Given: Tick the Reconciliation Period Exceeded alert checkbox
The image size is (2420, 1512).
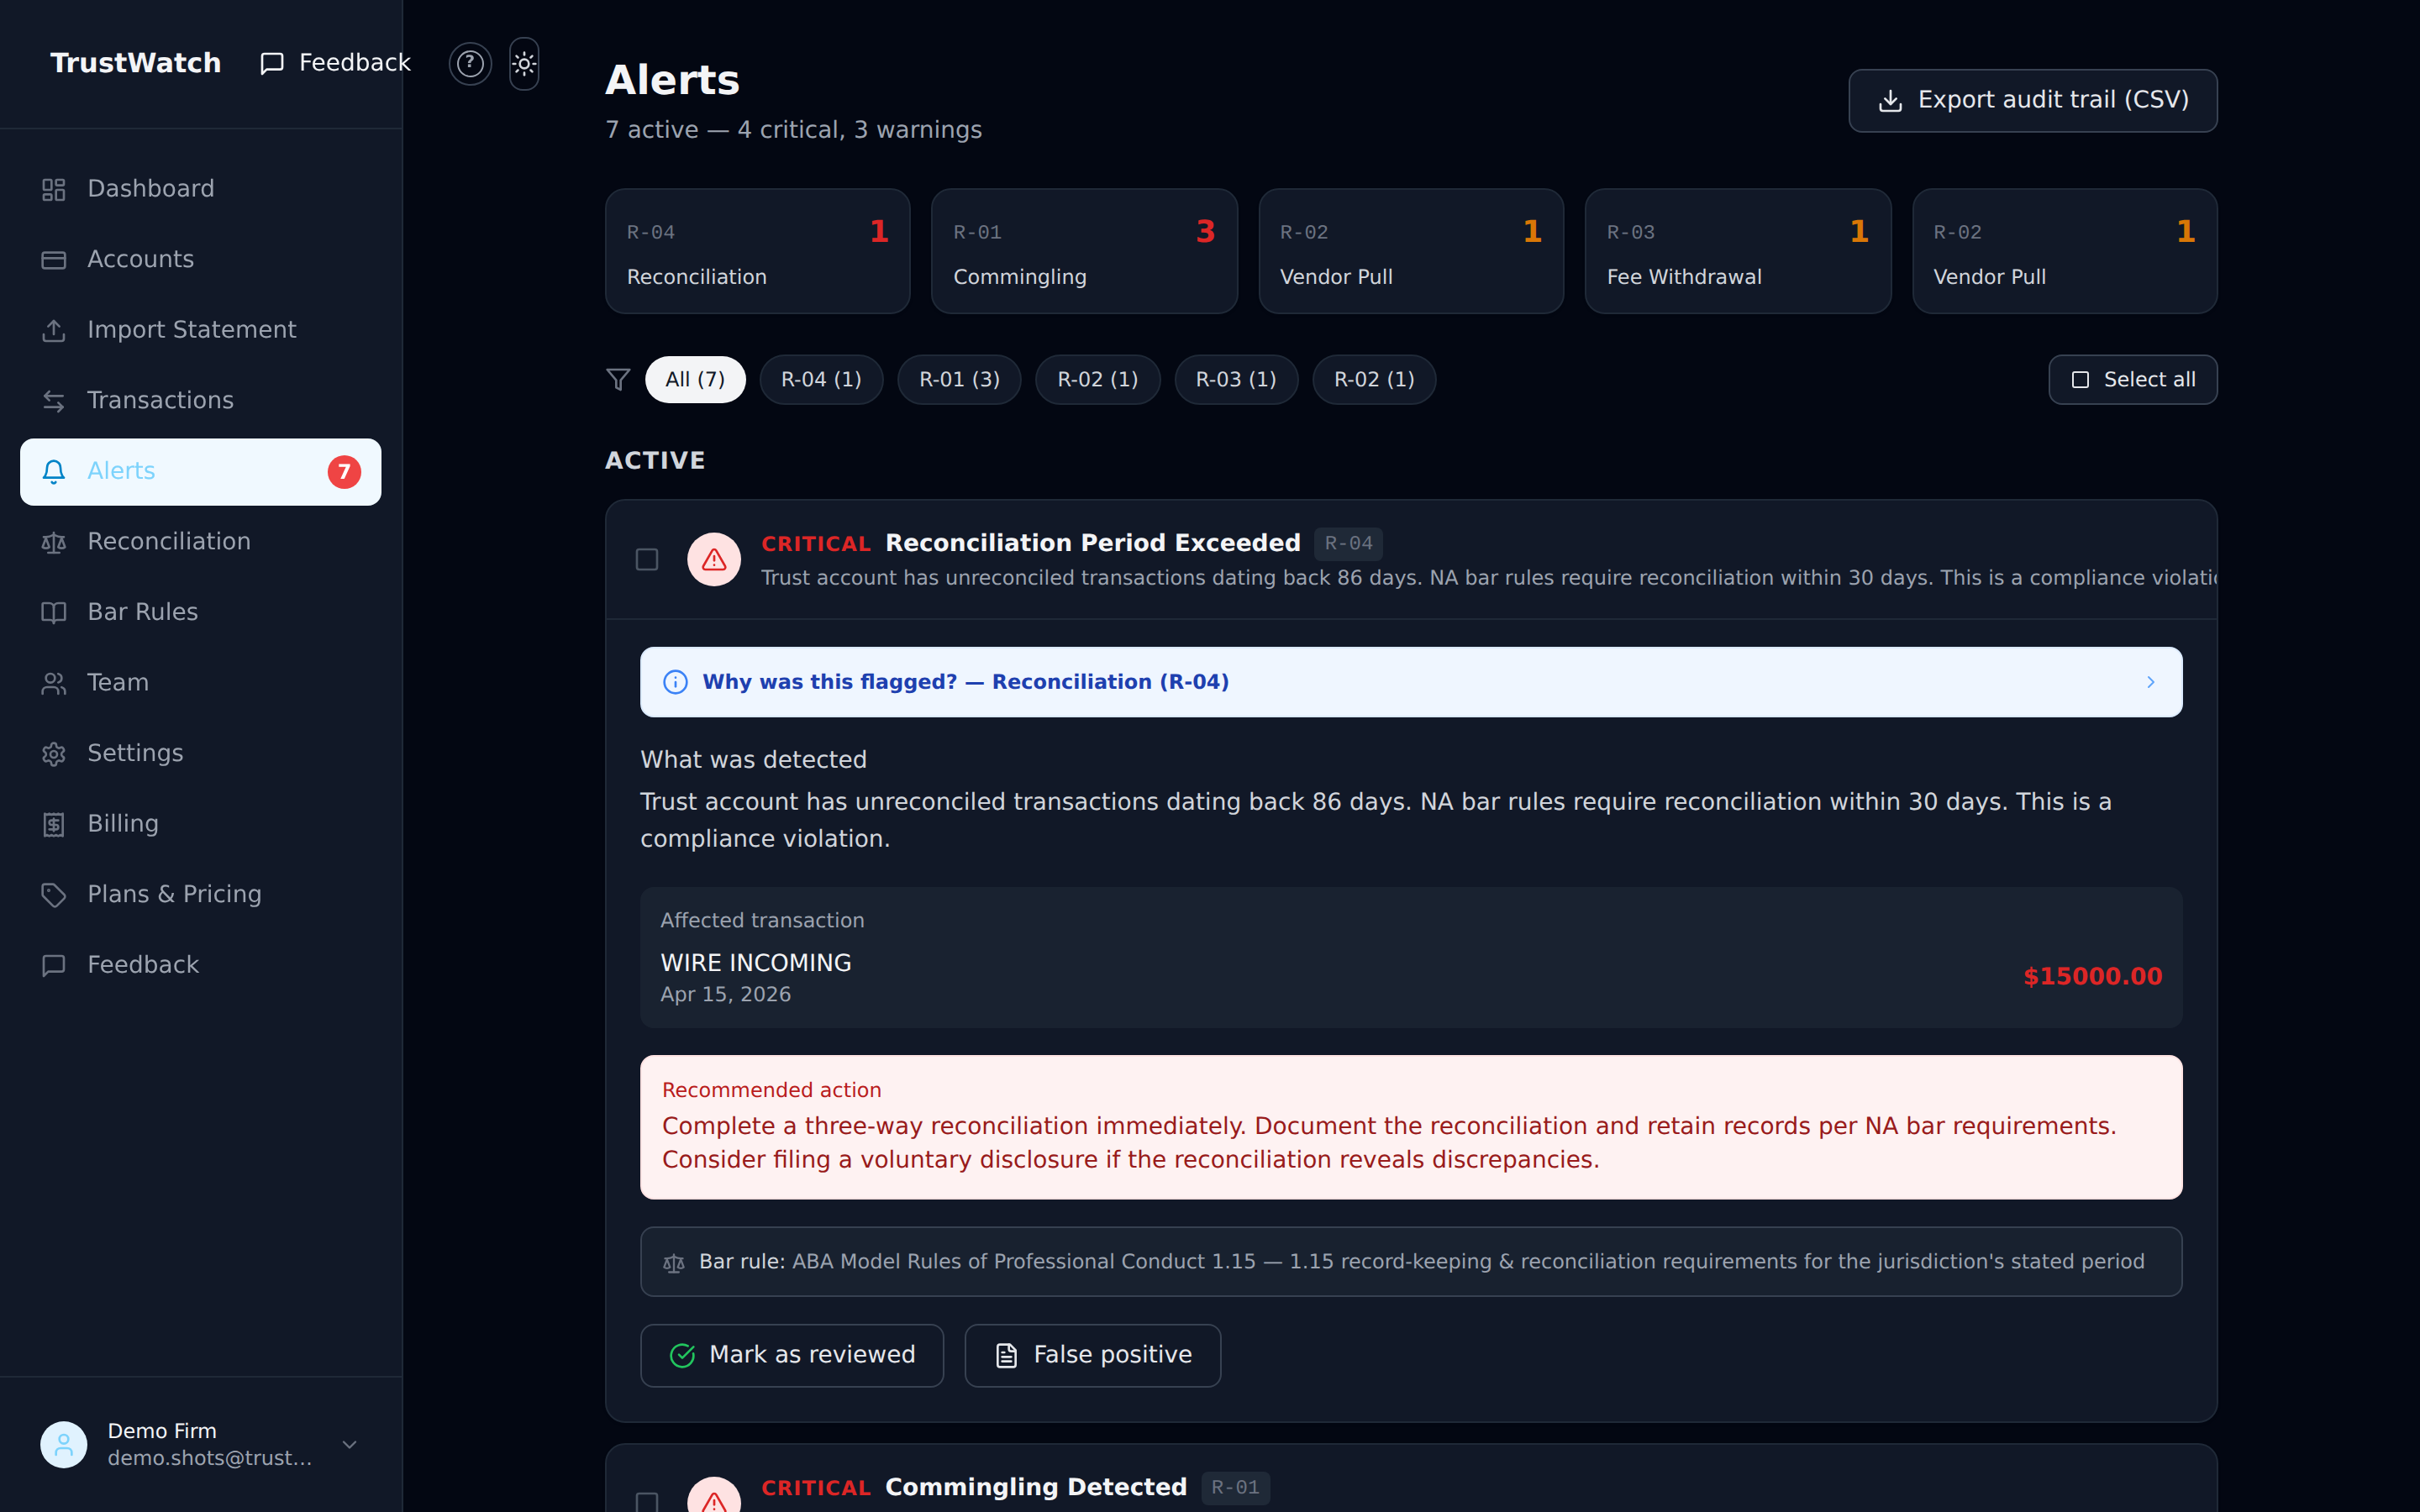Looking at the screenshot, I should click(x=647, y=559).
